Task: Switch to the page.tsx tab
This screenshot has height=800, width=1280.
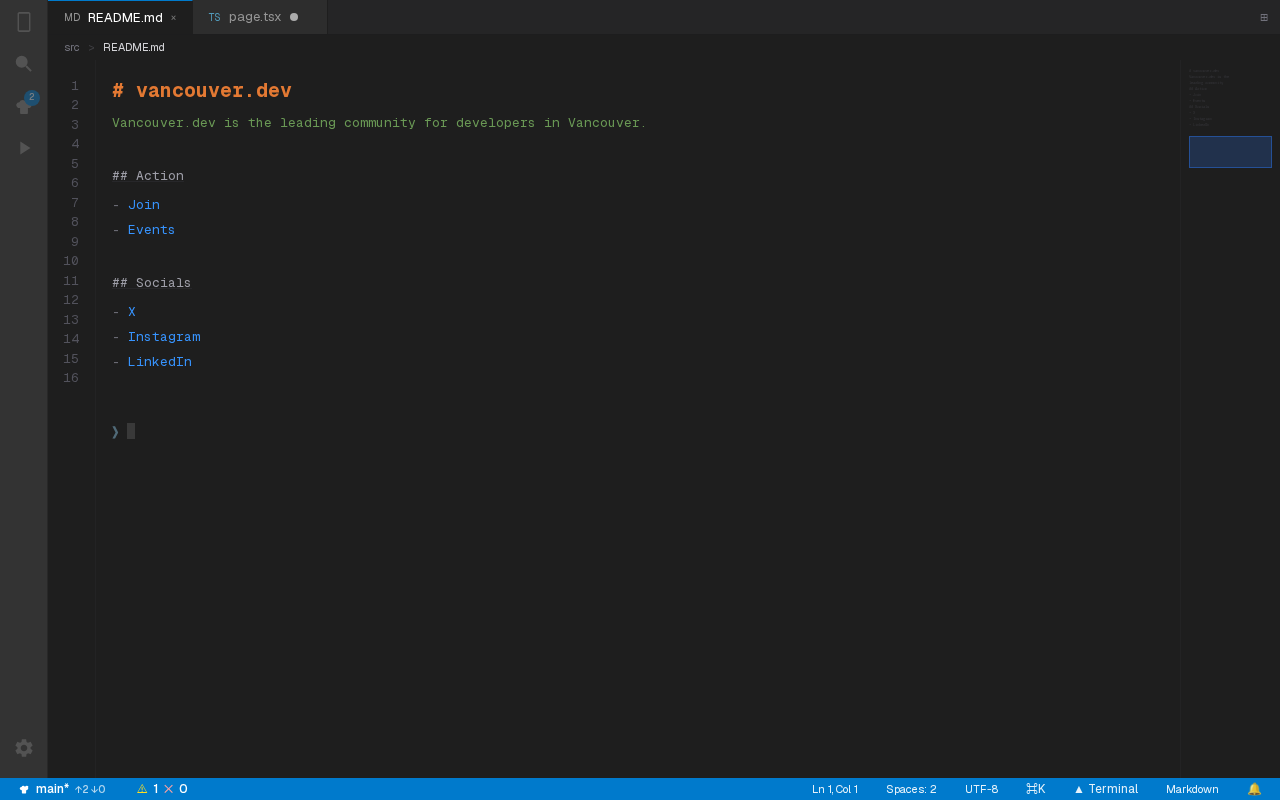Action: 254,17
